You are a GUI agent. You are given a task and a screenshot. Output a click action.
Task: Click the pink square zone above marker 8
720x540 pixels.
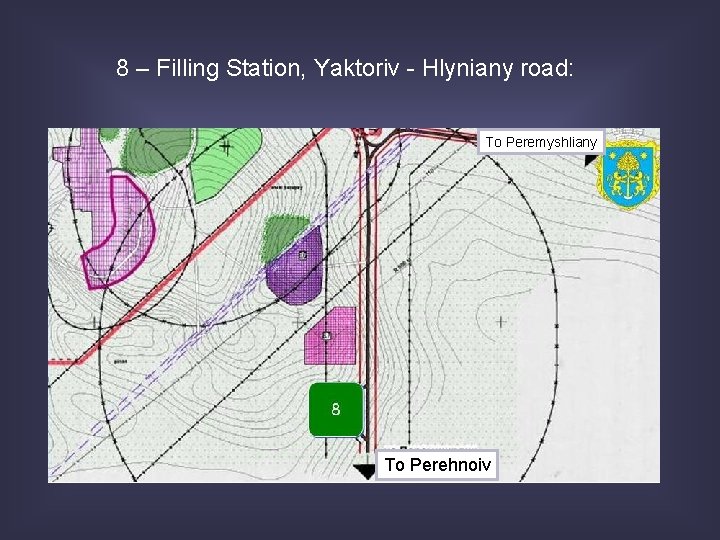331,336
